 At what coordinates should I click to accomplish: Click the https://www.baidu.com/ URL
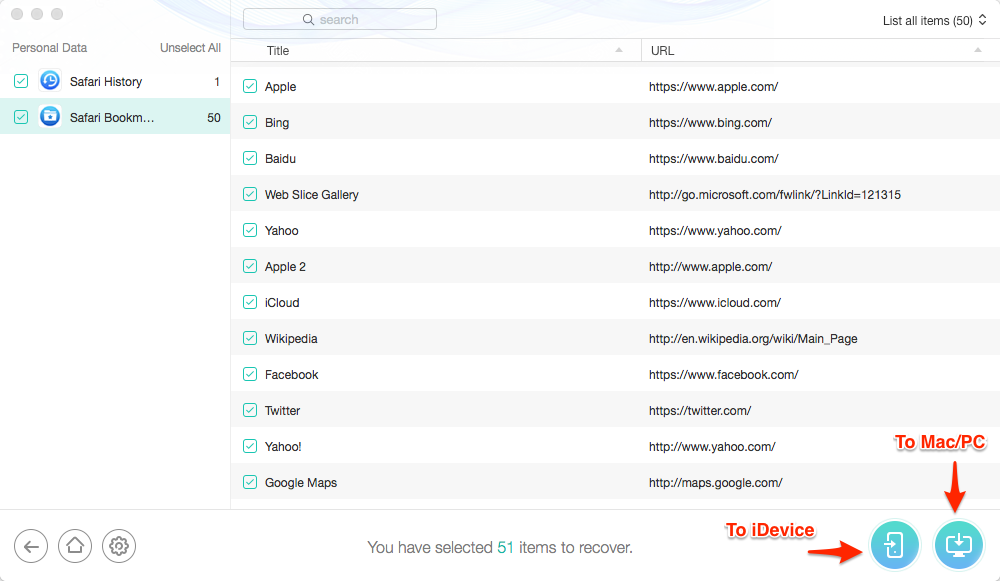[x=714, y=159]
